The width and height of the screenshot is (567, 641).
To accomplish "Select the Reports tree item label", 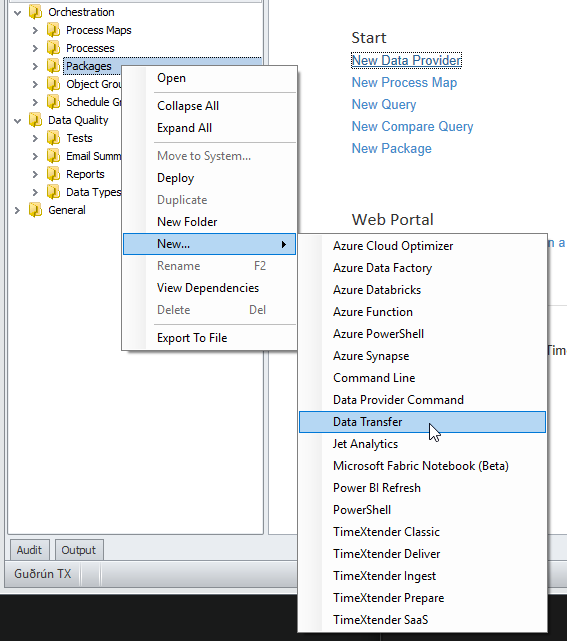I will tap(85, 174).
